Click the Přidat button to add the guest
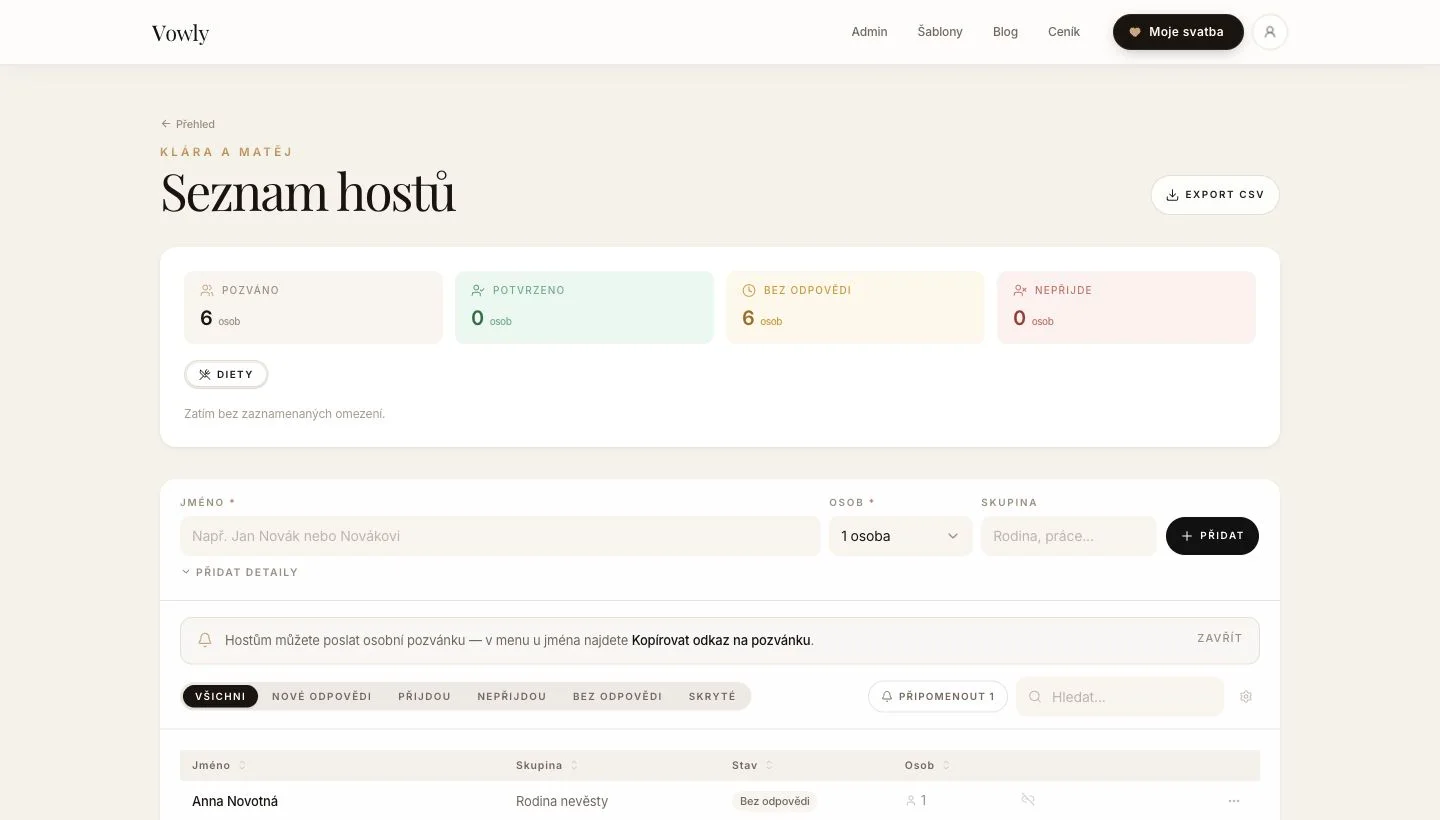The image size is (1440, 820). (1212, 536)
